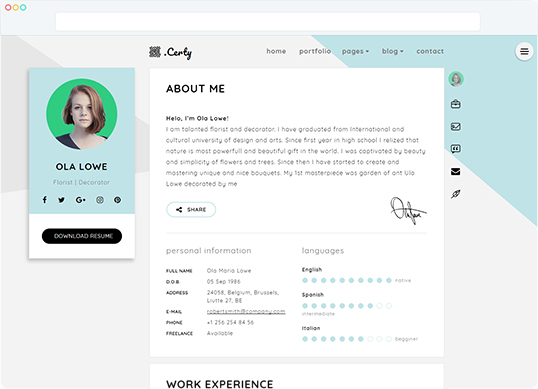Select the briefcase icon in side navigation
The width and height of the screenshot is (538, 389).
click(456, 104)
